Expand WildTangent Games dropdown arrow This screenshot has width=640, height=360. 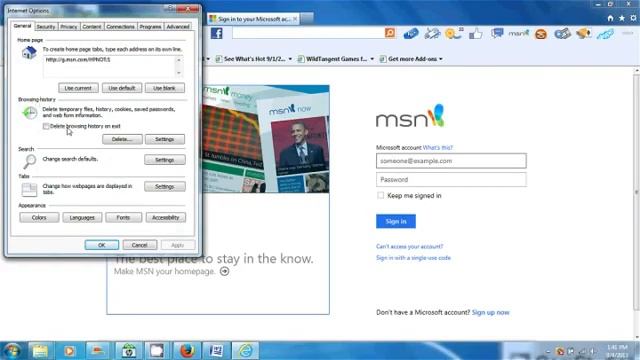[372, 59]
